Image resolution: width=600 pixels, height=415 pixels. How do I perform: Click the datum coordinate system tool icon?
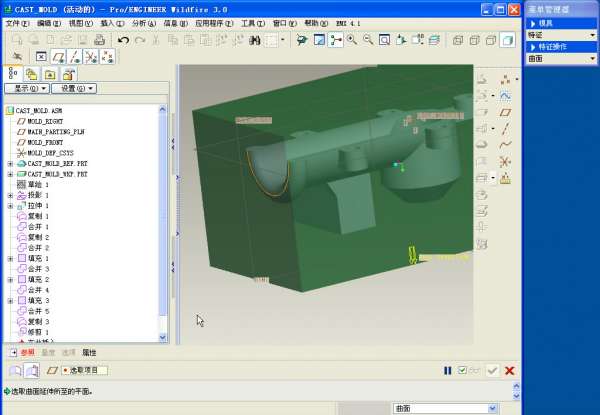pyautogui.click(x=505, y=161)
